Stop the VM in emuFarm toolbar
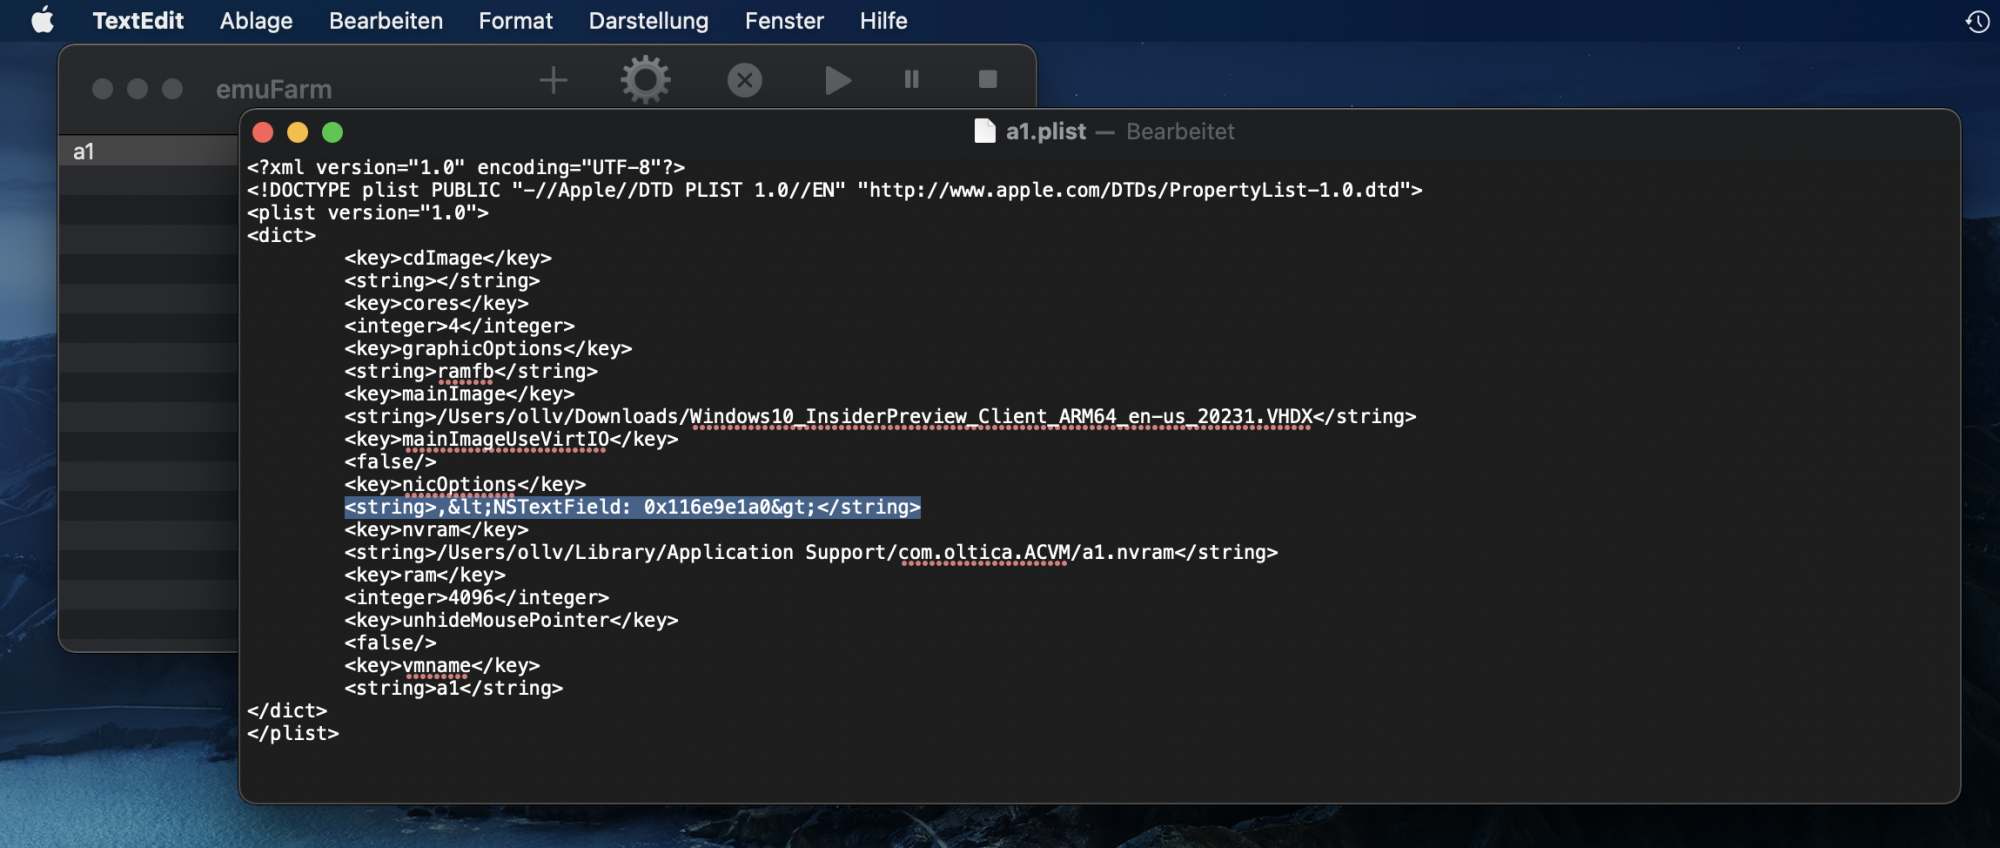 pos(987,79)
